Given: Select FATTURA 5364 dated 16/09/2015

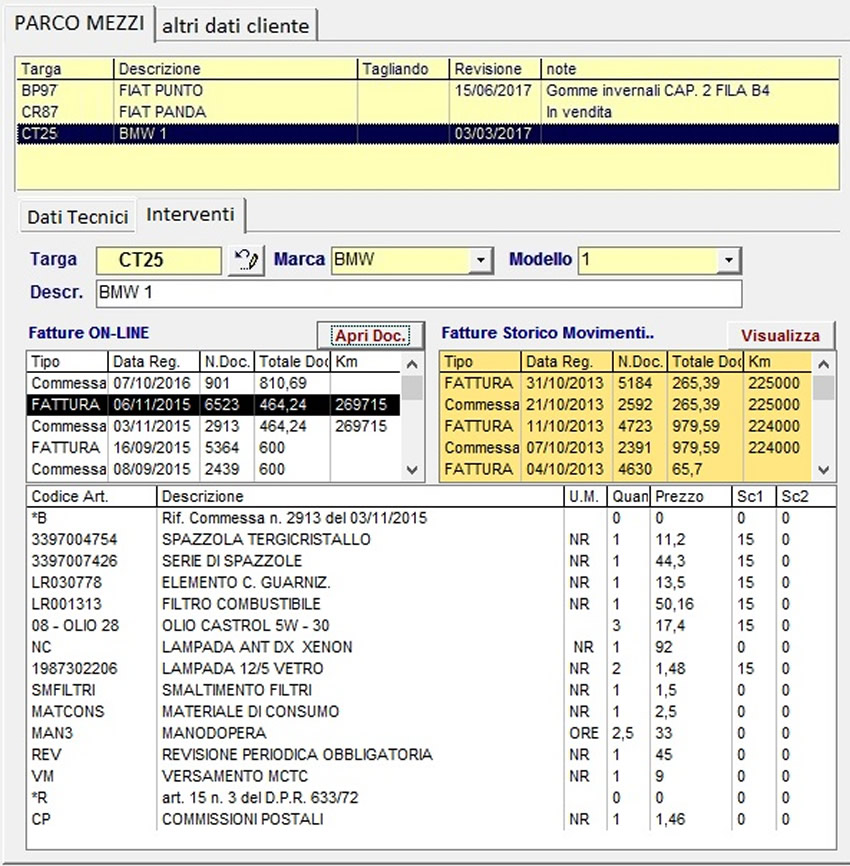Looking at the screenshot, I should 213,448.
